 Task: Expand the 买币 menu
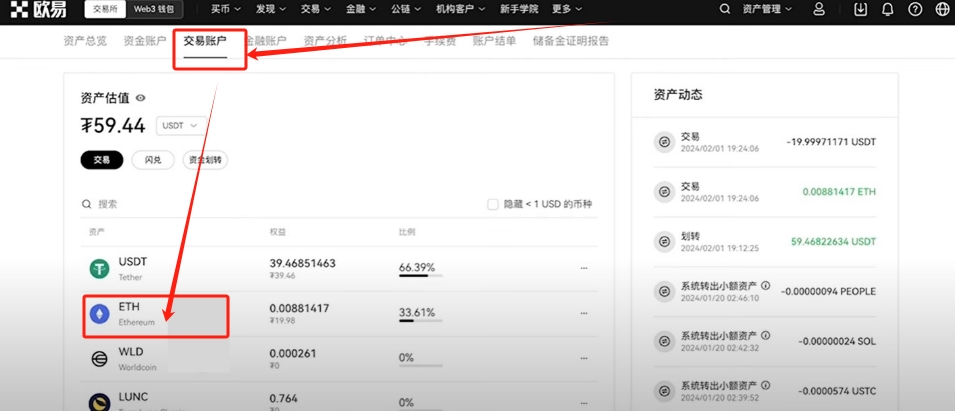click(x=226, y=9)
